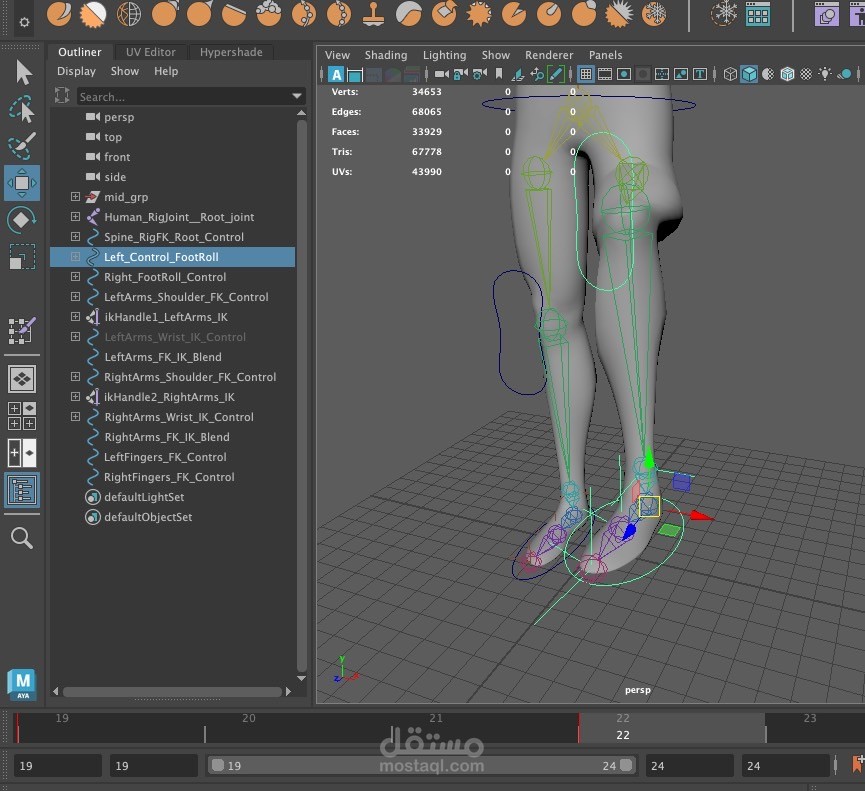
Task: Switch to the Rotate tool
Action: (22, 220)
